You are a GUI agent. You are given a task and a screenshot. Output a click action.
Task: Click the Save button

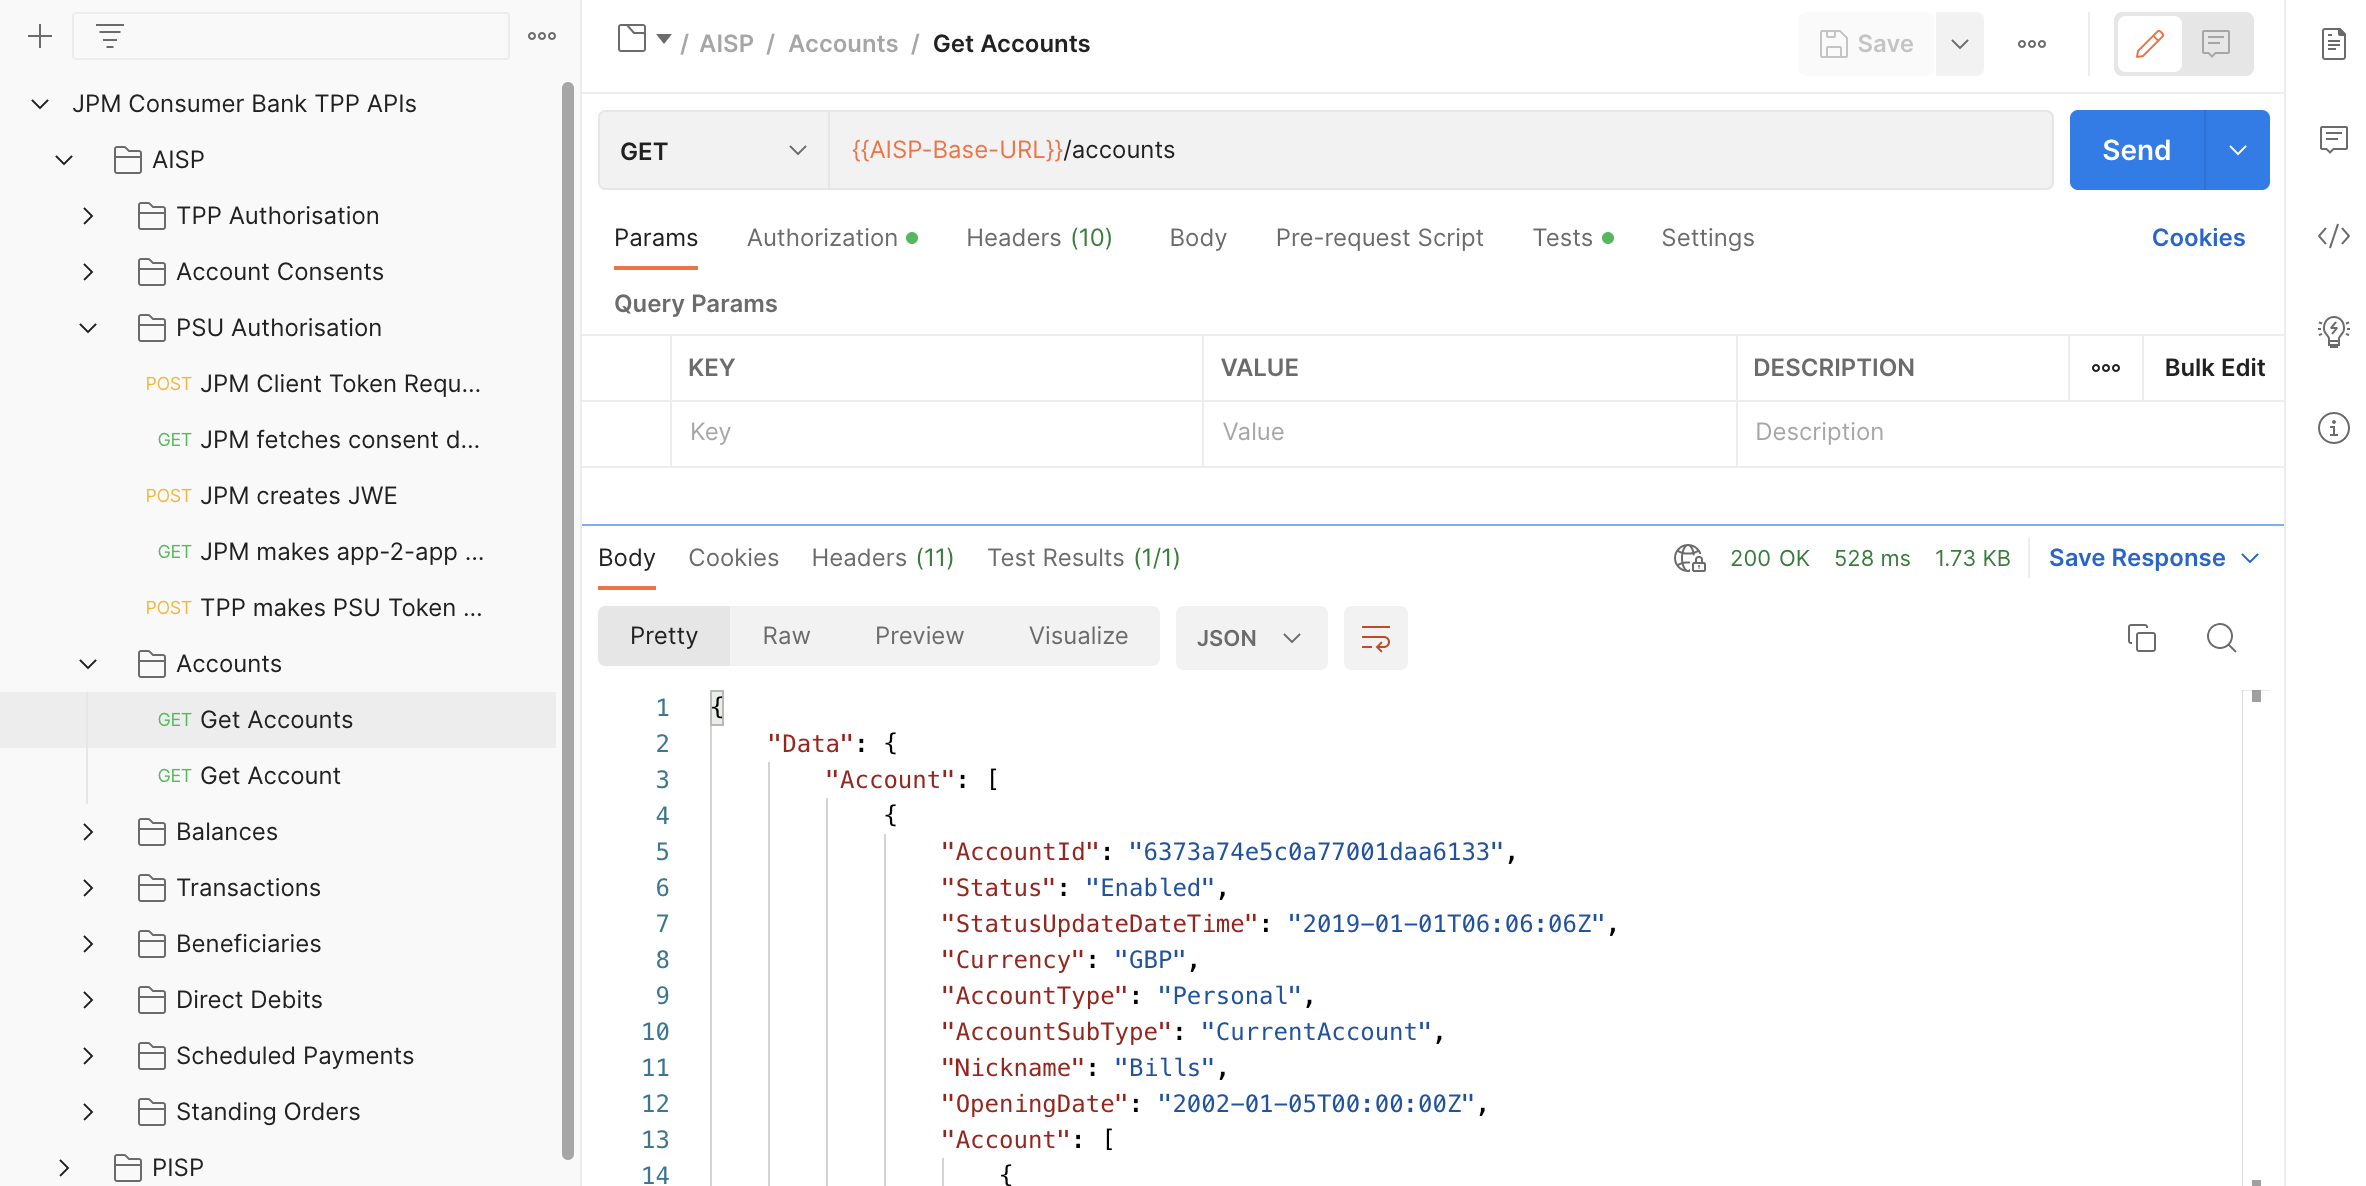point(1866,44)
